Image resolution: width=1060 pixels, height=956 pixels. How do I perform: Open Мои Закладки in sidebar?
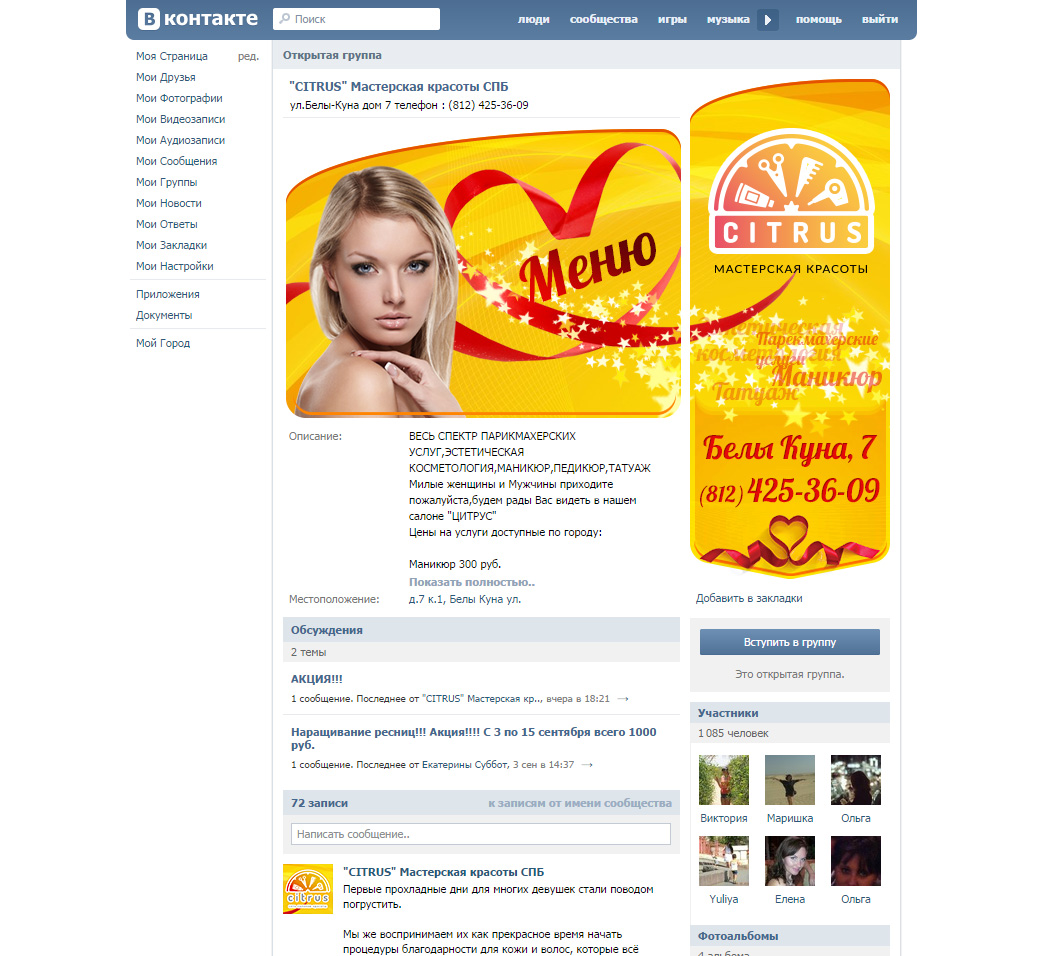[x=171, y=245]
